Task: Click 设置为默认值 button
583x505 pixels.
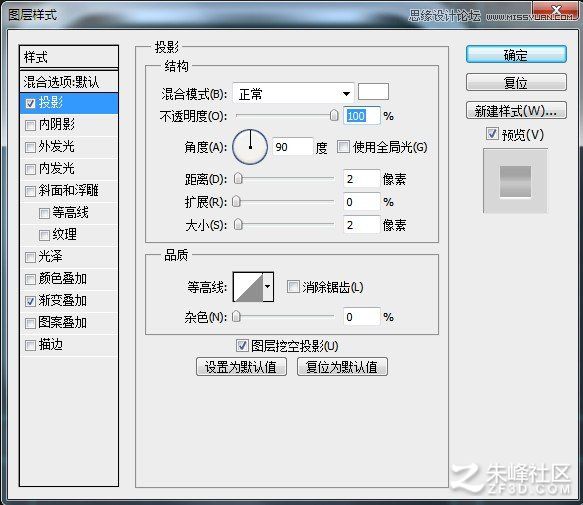Action: pos(241,367)
